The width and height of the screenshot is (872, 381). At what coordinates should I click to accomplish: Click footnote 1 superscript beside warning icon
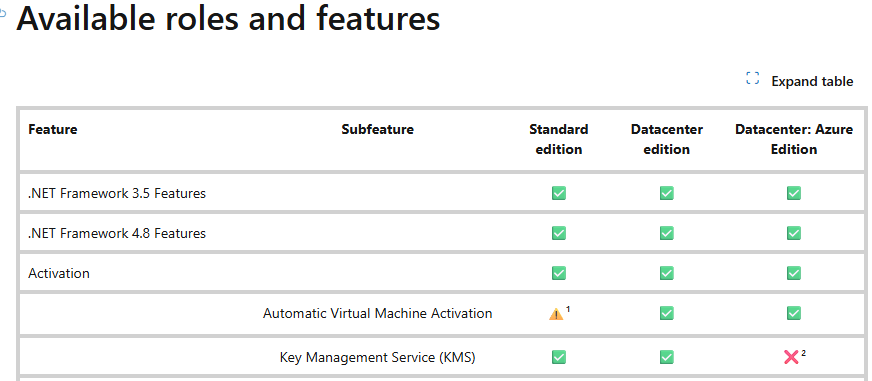(568, 309)
